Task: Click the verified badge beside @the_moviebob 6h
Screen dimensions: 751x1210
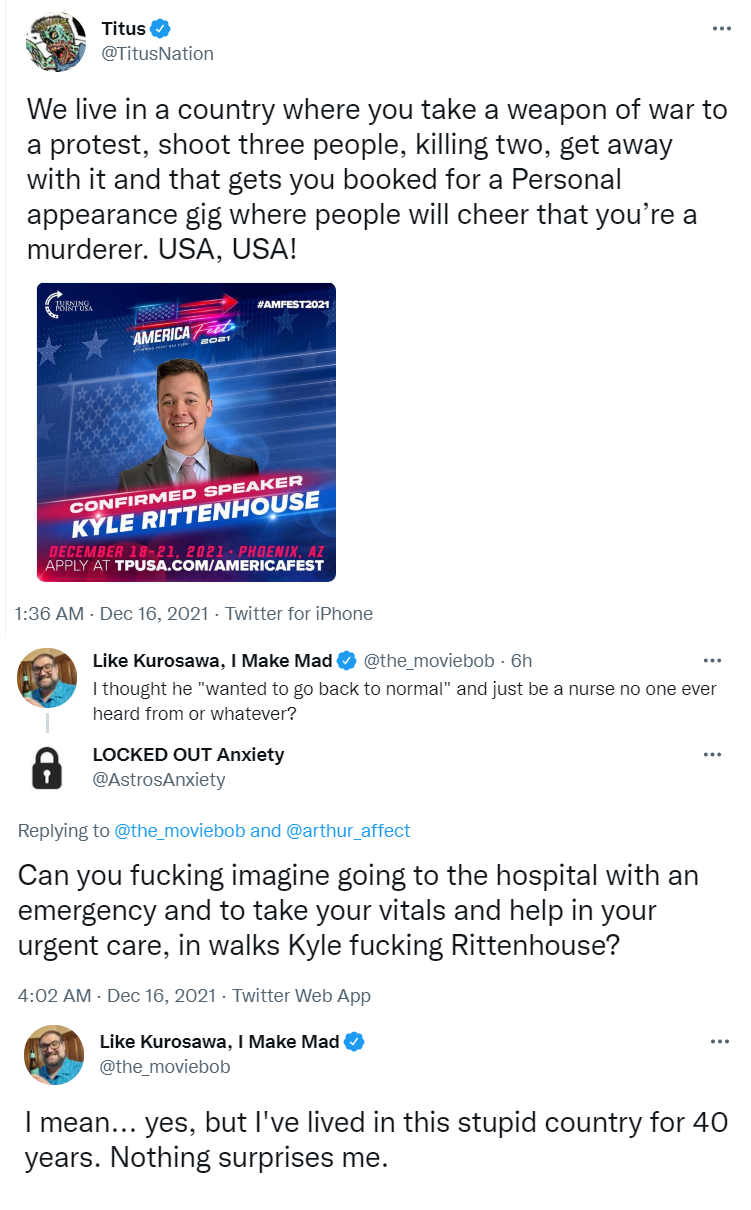Action: 347,660
